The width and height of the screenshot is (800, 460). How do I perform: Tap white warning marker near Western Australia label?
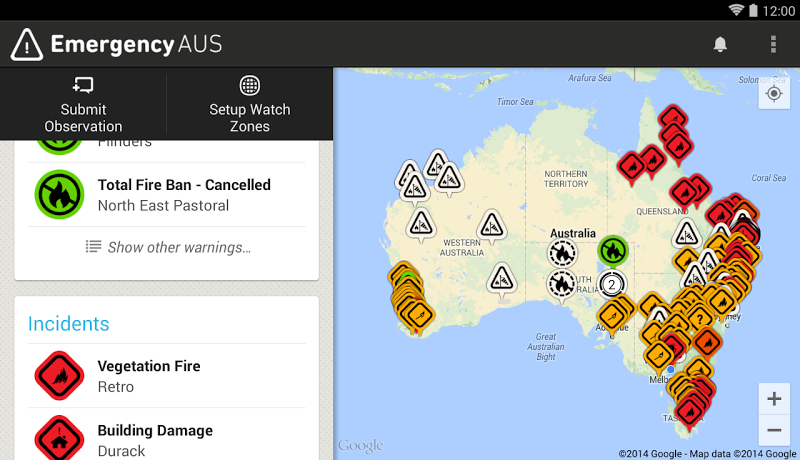[491, 225]
